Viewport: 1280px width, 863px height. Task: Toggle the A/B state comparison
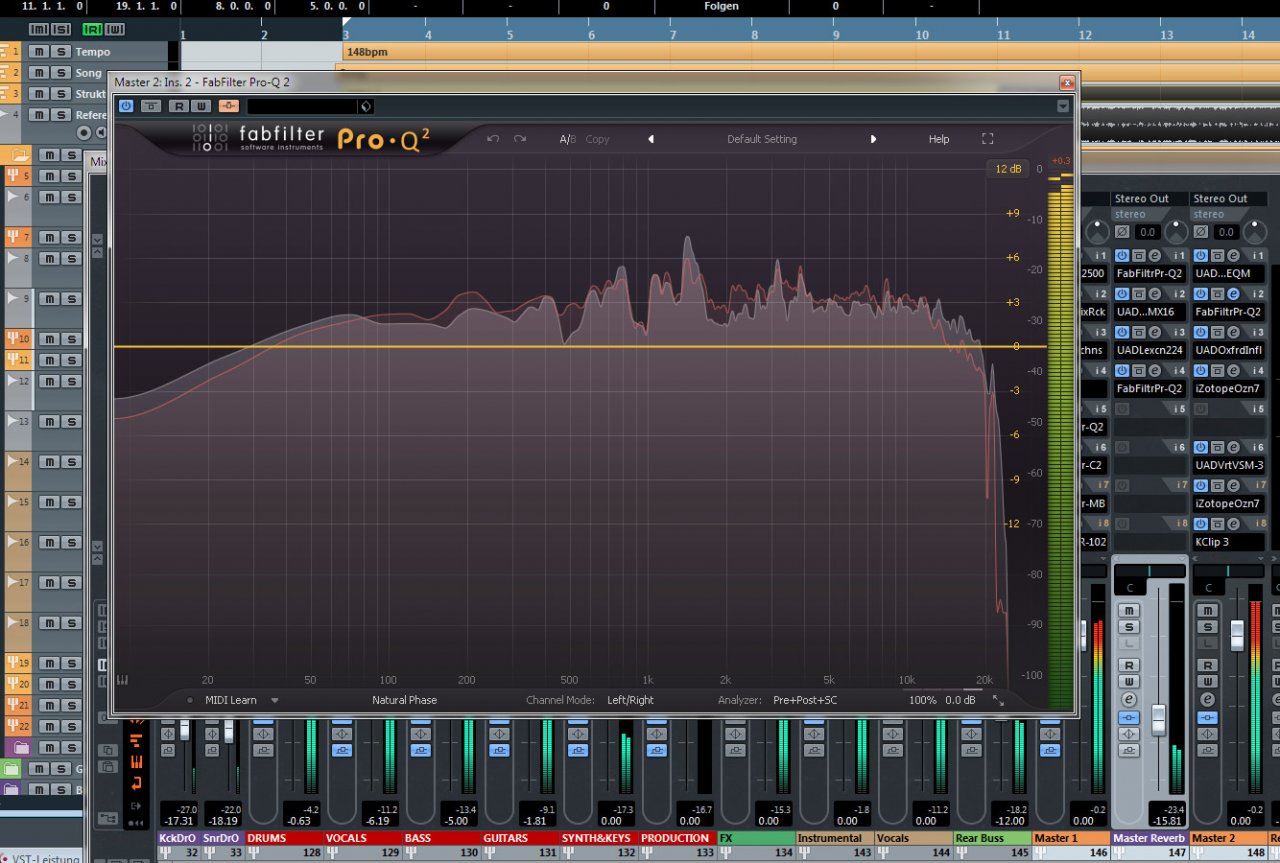coord(567,139)
